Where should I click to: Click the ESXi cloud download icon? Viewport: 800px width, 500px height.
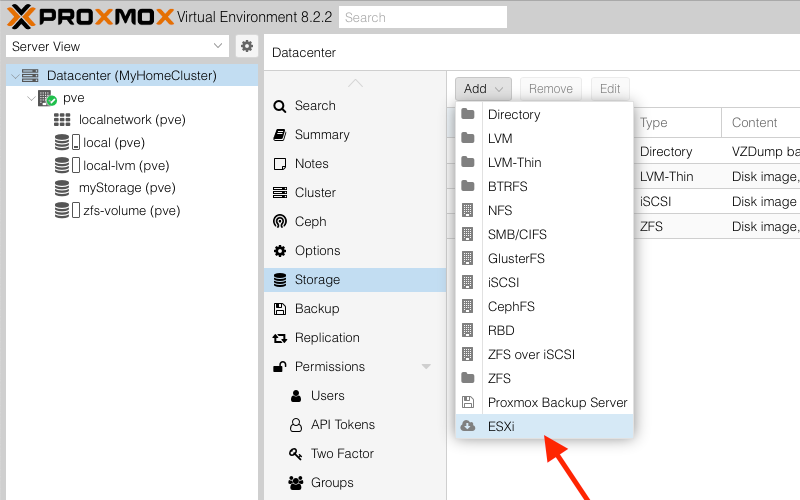(x=468, y=426)
